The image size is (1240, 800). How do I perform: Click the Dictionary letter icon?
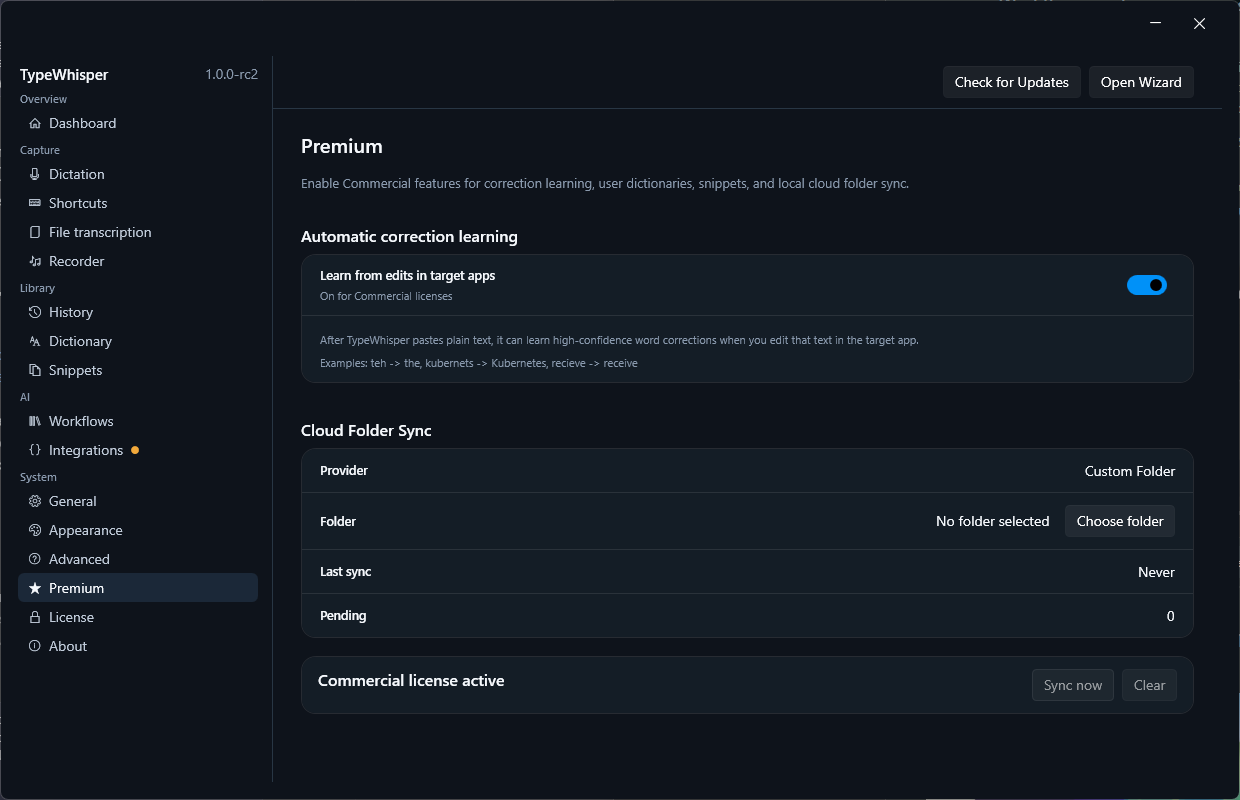click(x=35, y=341)
